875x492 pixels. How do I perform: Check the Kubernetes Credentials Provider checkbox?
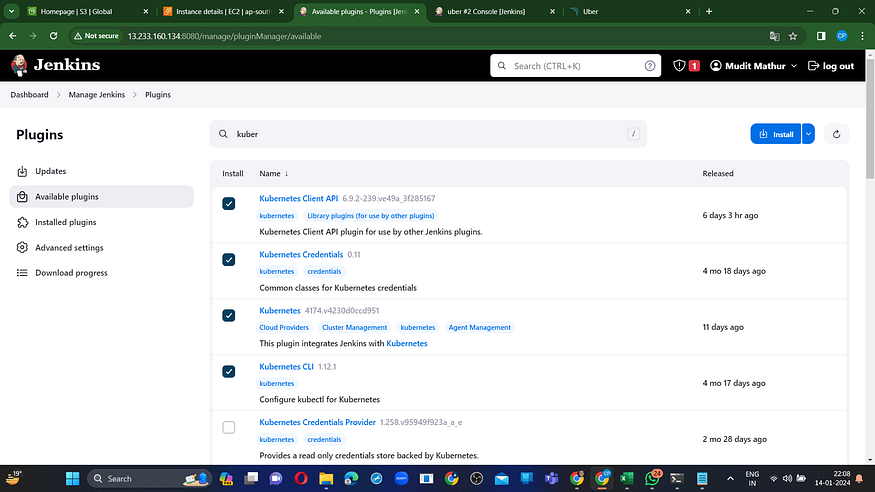pyautogui.click(x=229, y=427)
